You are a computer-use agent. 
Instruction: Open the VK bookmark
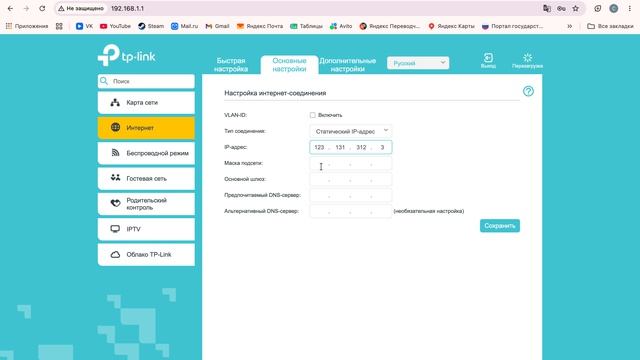(x=84, y=26)
